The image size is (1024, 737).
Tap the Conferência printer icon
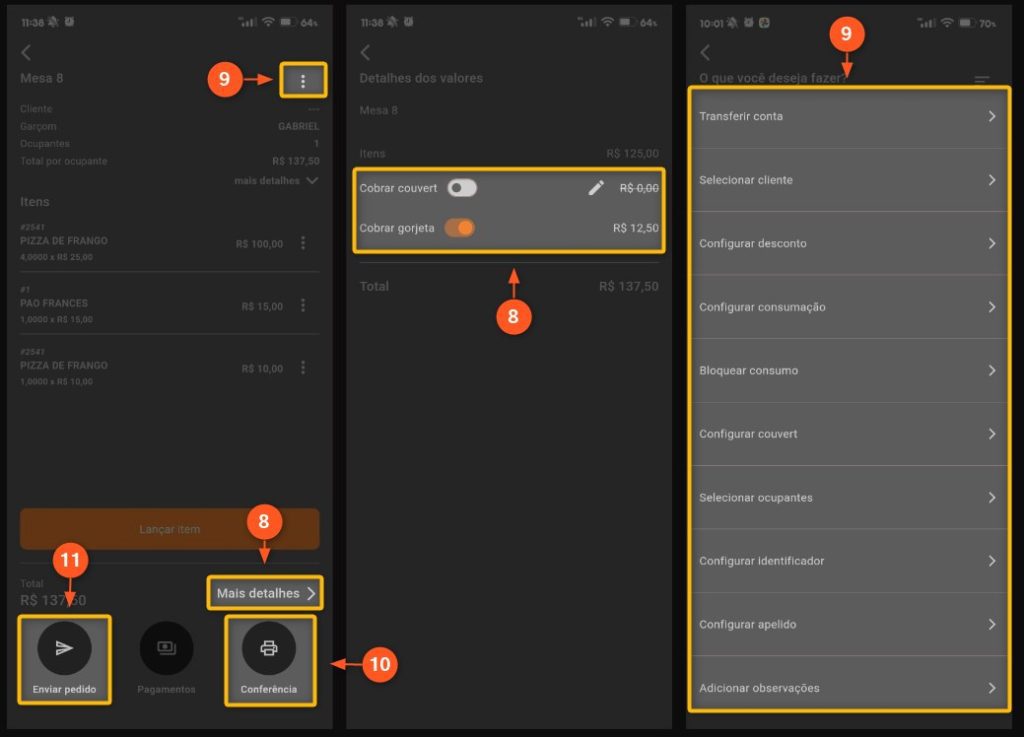pos(268,649)
